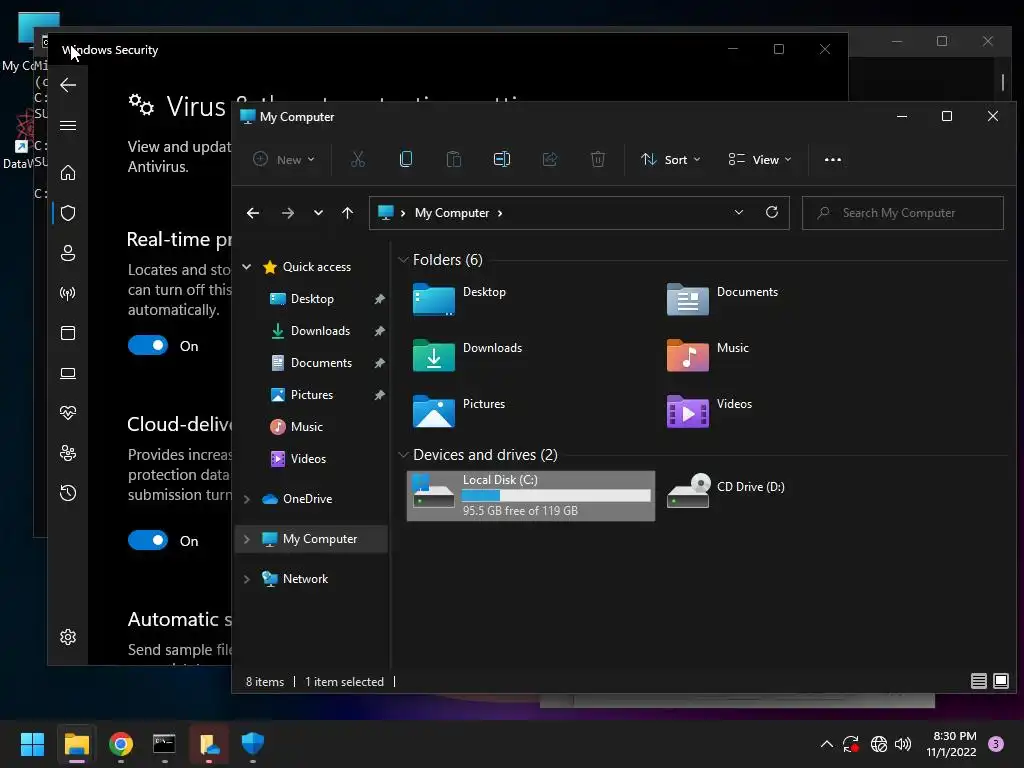Click My Computer in the address breadcrumb

(x=452, y=213)
